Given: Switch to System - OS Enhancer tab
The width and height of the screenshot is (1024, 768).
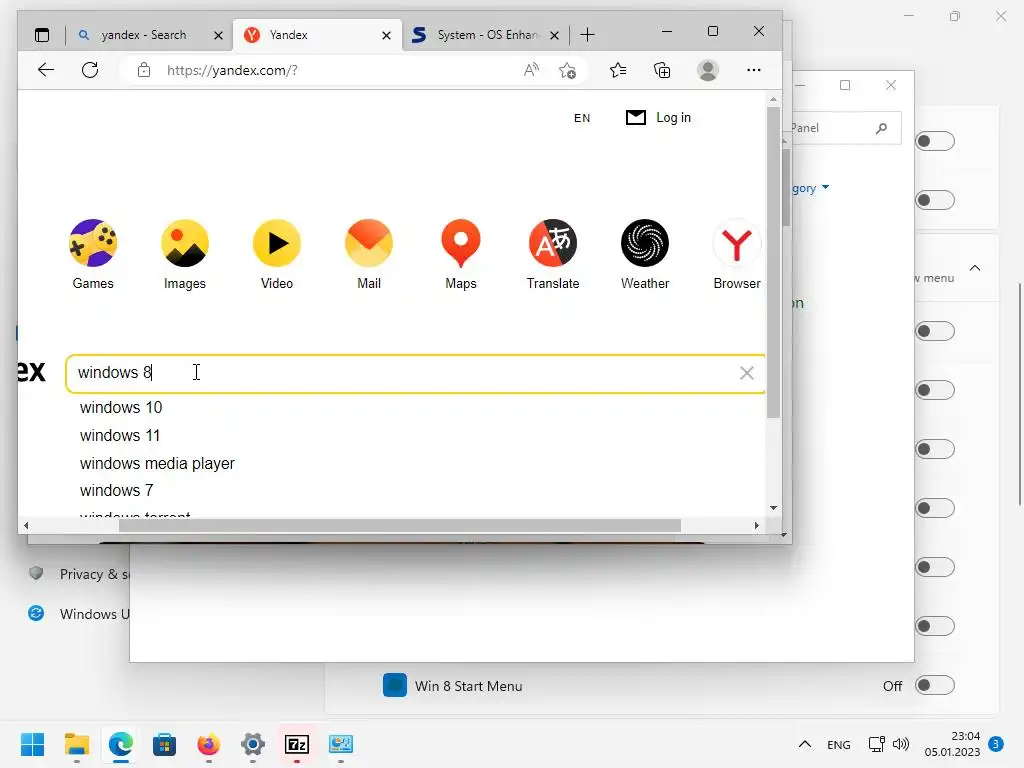Looking at the screenshot, I should pos(485,35).
